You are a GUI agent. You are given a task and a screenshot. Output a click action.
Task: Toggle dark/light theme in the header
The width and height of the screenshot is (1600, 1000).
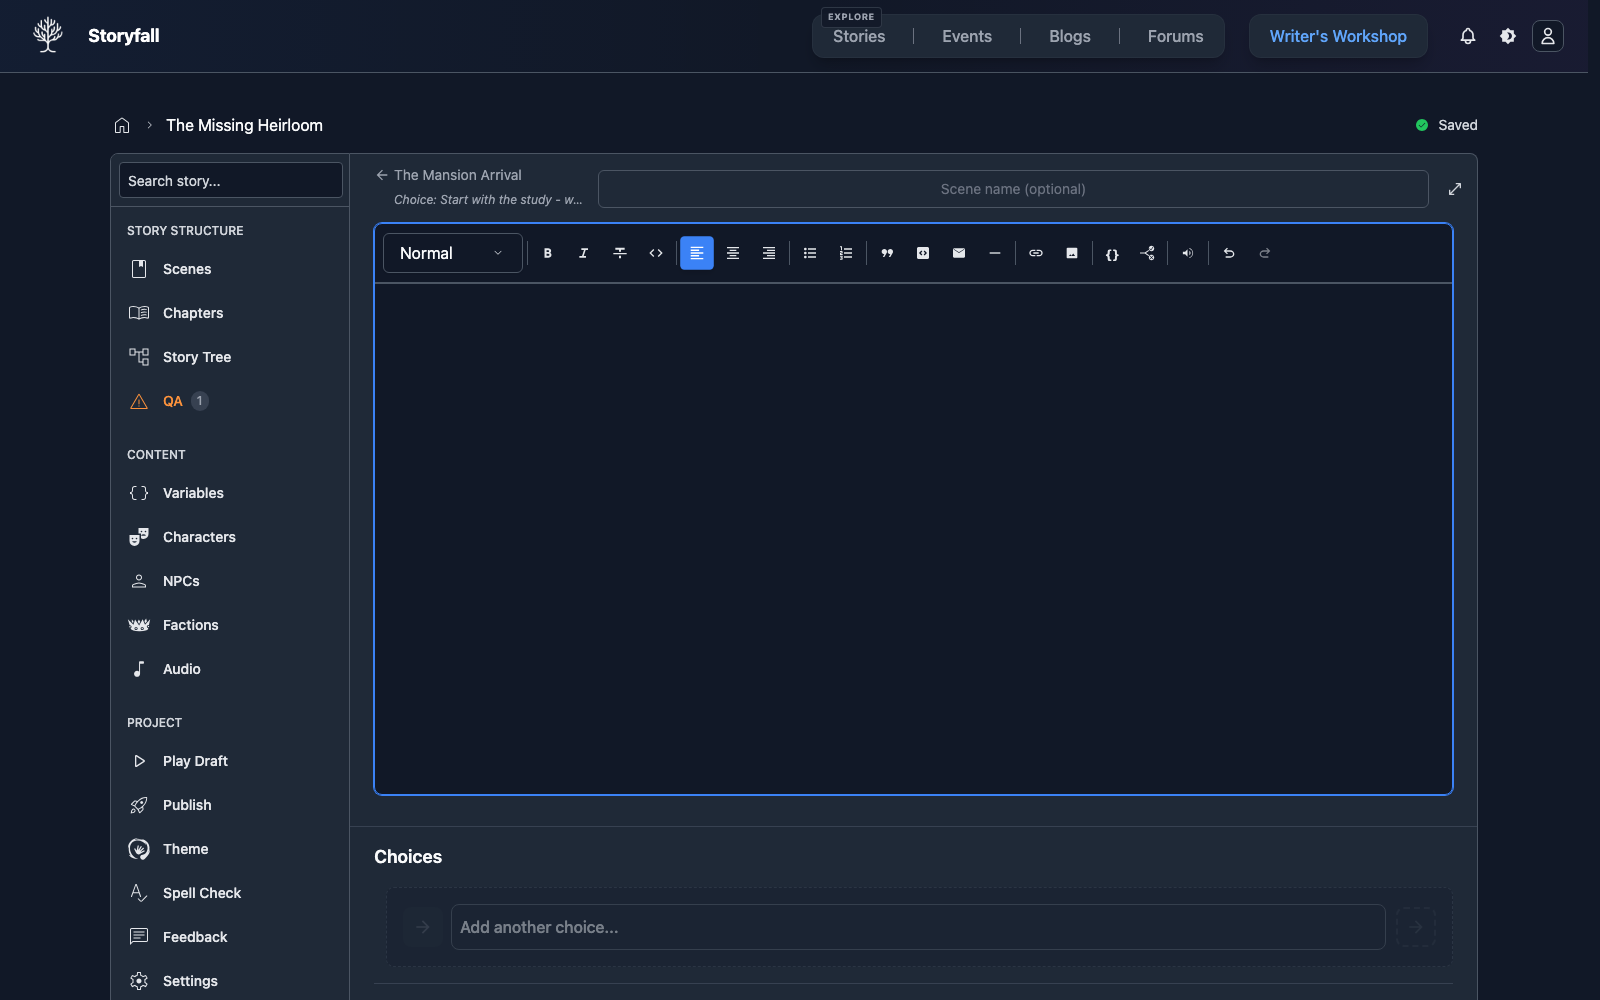pyautogui.click(x=1507, y=36)
